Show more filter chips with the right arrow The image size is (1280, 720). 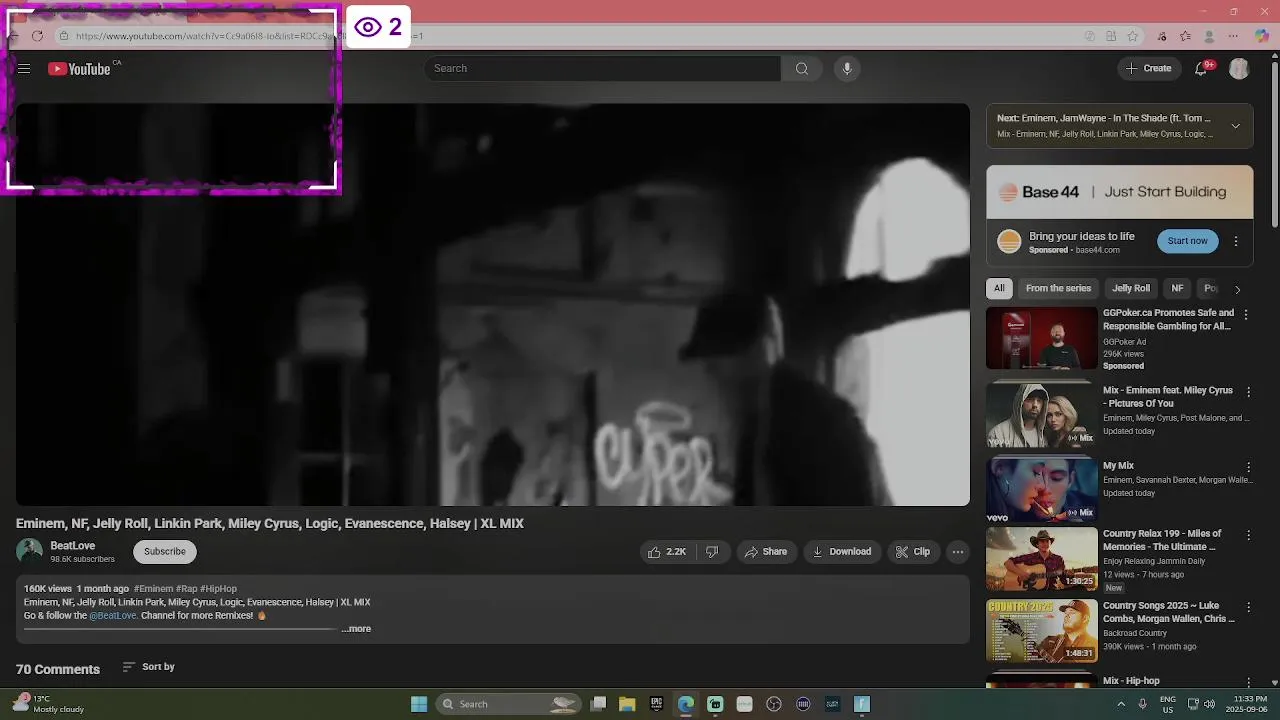[1237, 289]
